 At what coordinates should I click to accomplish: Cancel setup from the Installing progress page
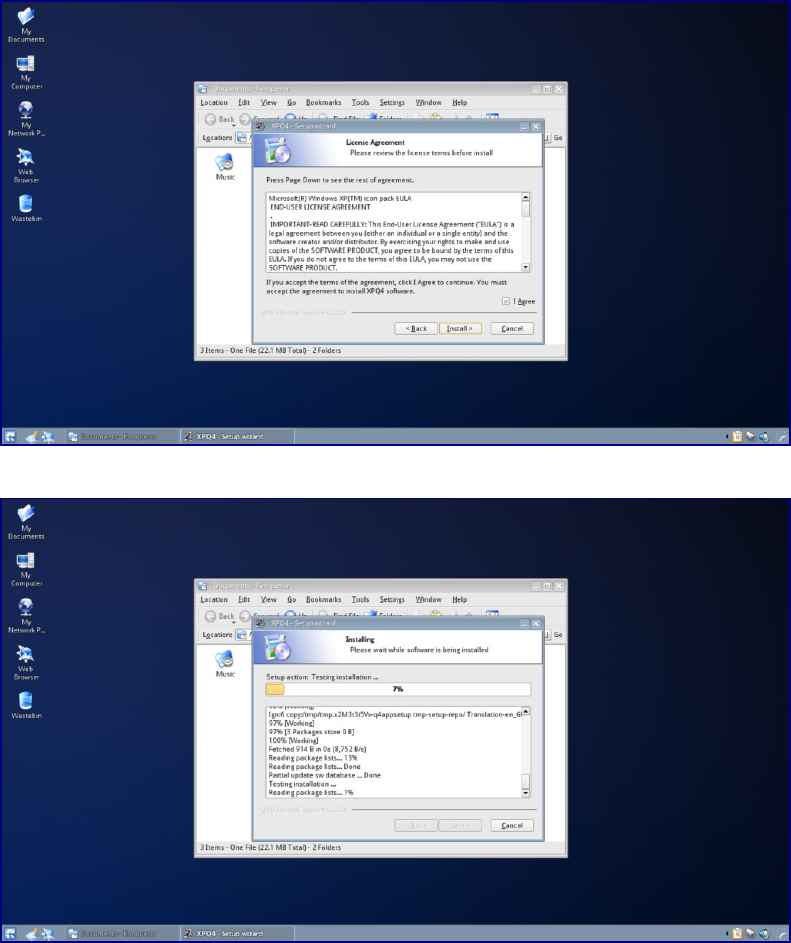pyautogui.click(x=512, y=825)
